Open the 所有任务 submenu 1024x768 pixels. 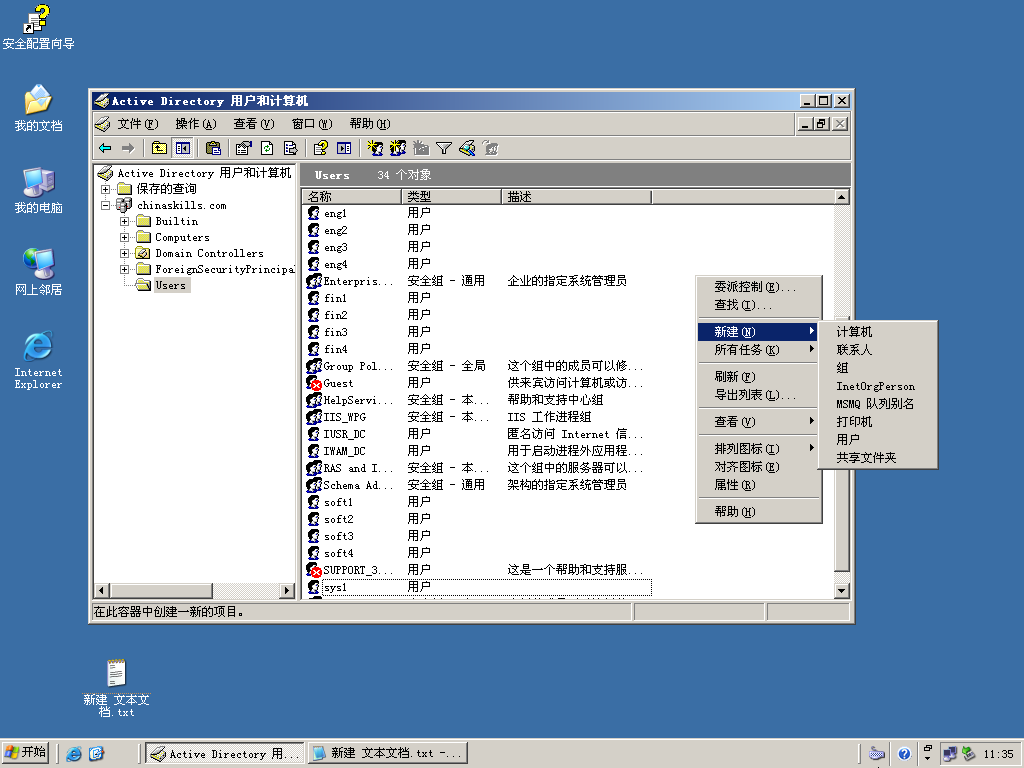[758, 349]
